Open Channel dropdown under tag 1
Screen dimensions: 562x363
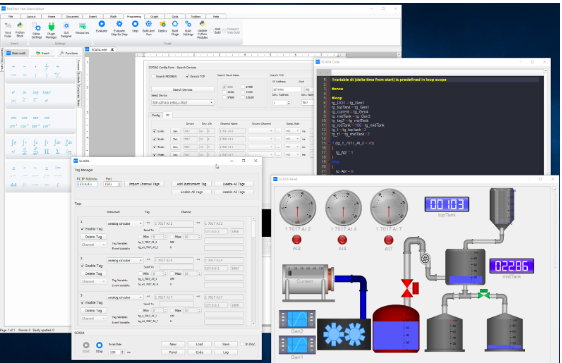(x=93, y=245)
